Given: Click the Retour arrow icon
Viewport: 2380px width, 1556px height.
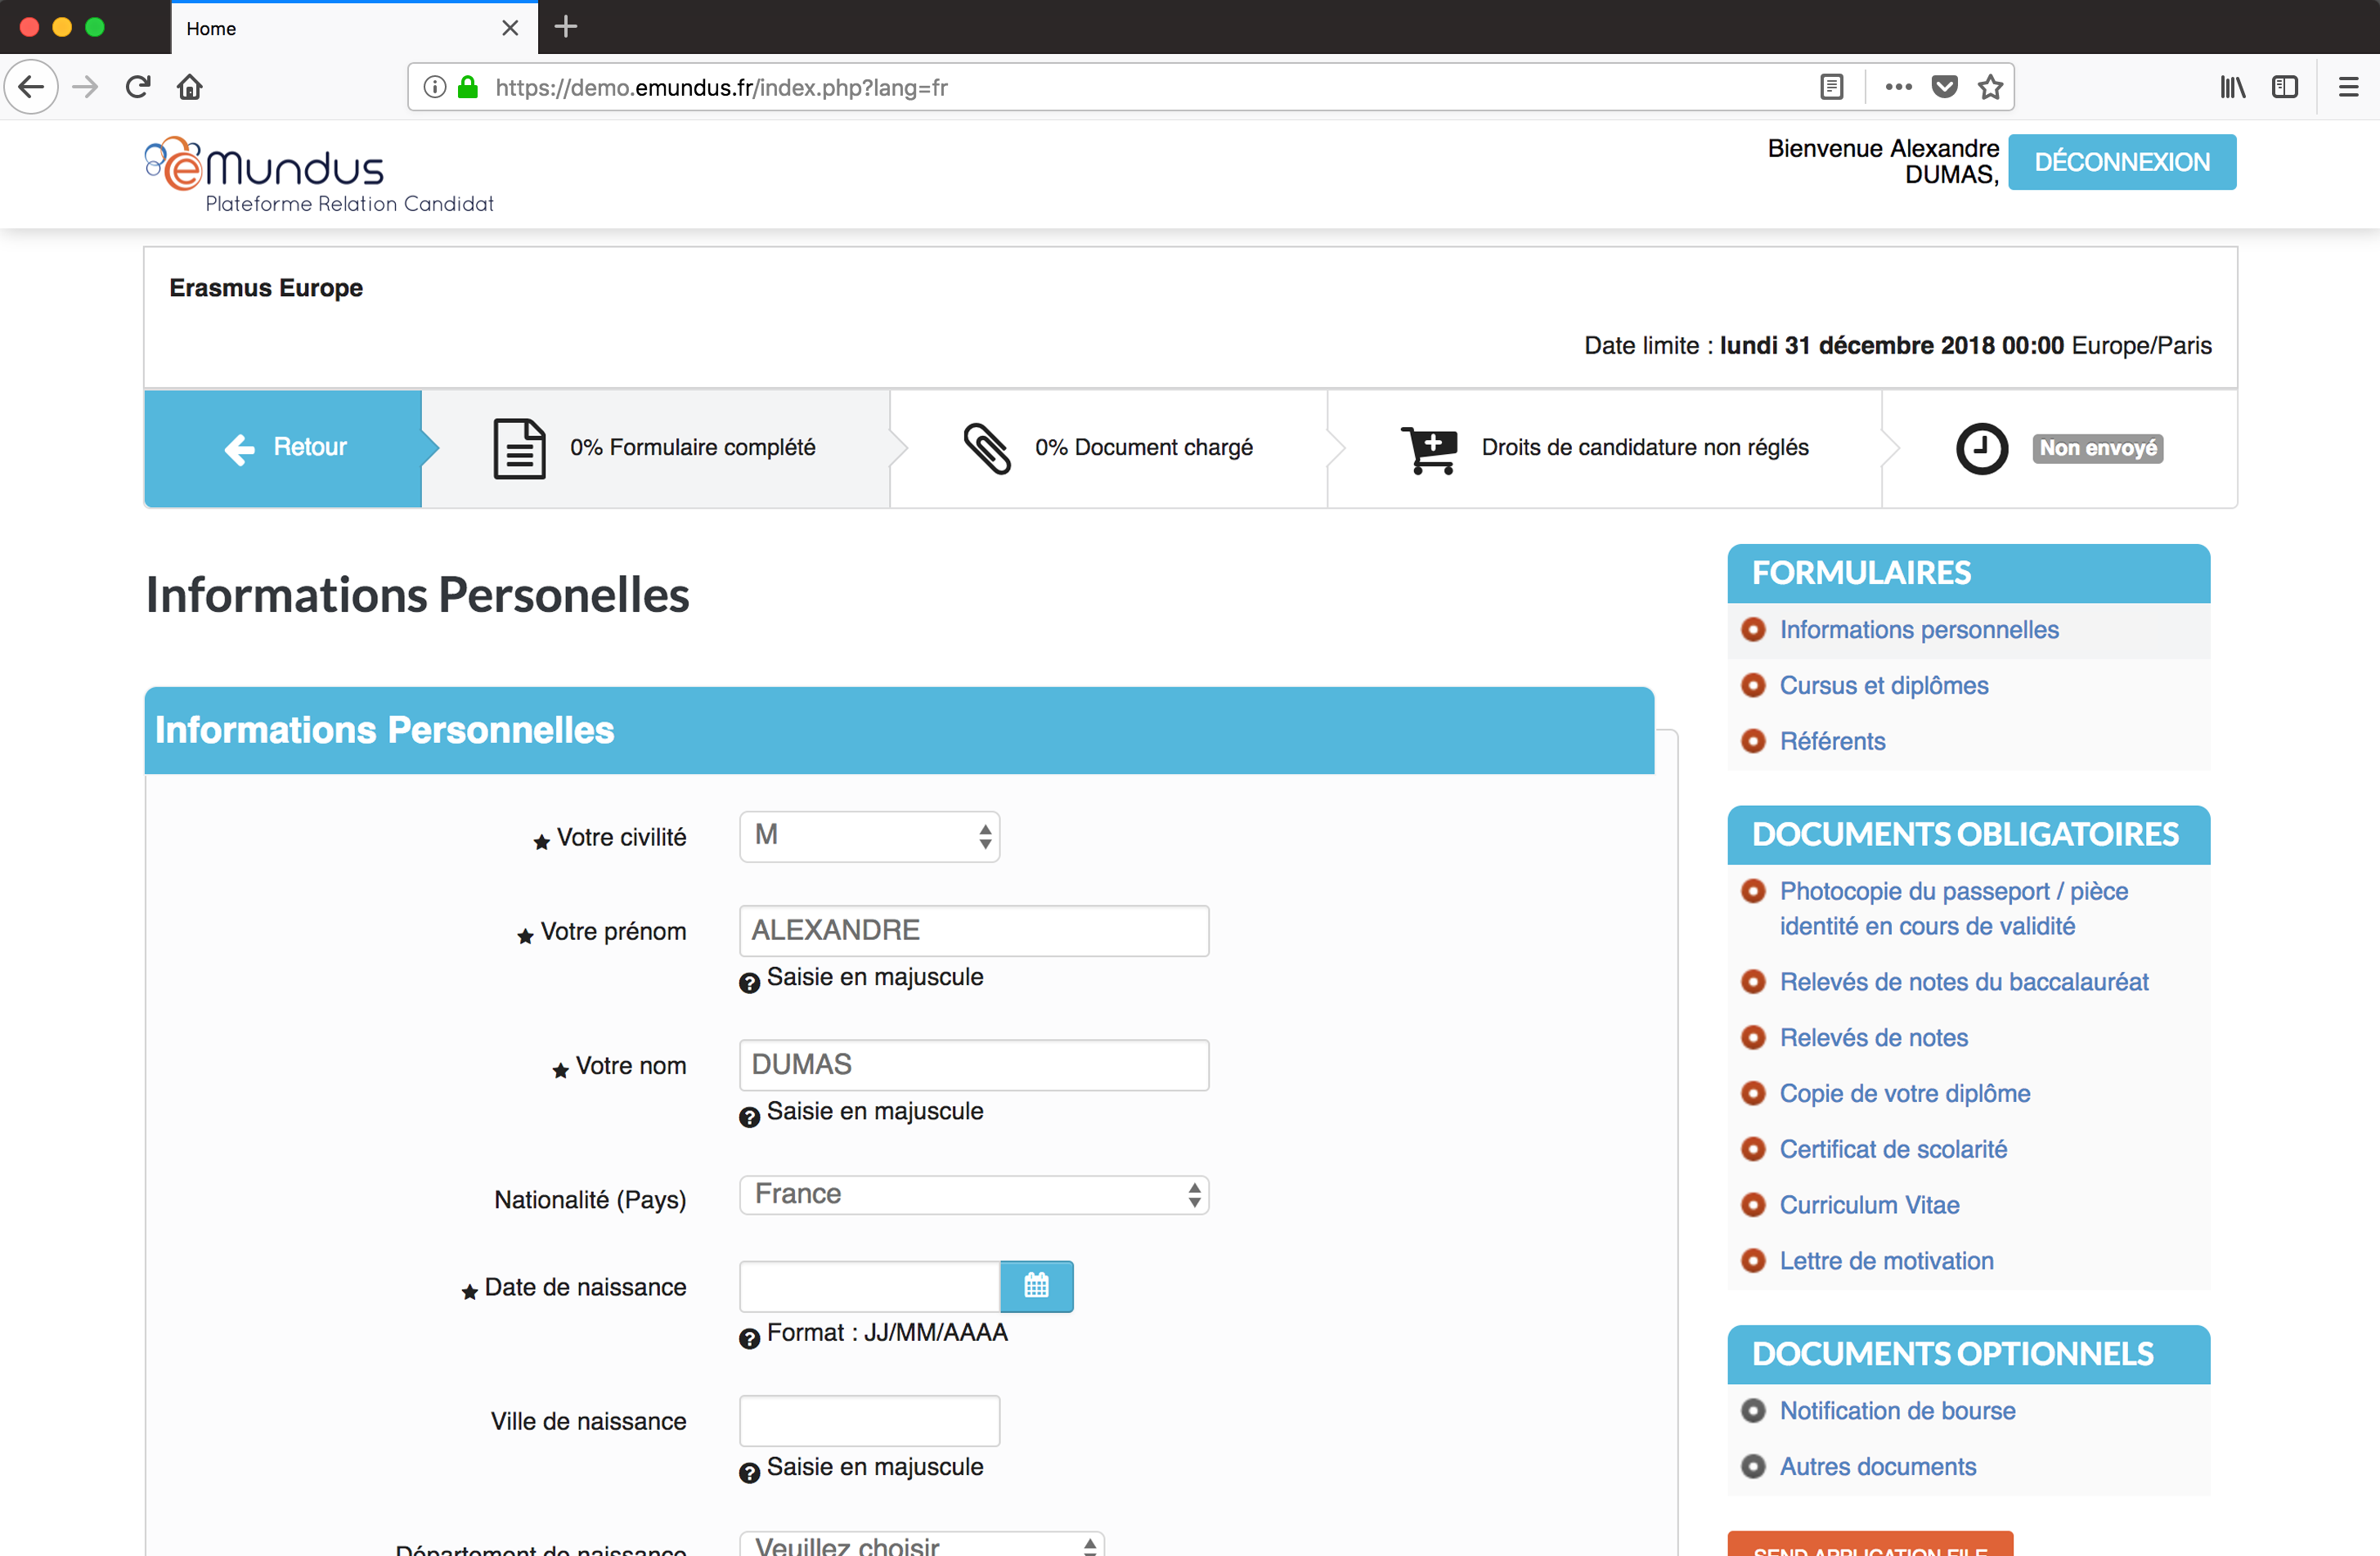Looking at the screenshot, I should [x=240, y=448].
